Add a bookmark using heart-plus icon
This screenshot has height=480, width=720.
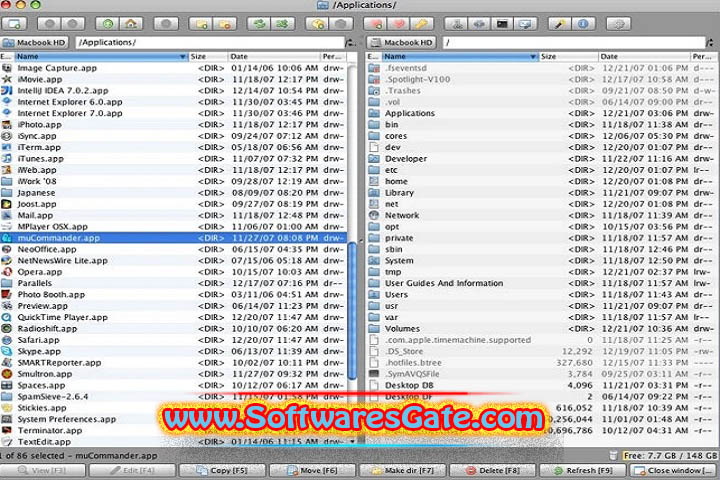(376, 24)
